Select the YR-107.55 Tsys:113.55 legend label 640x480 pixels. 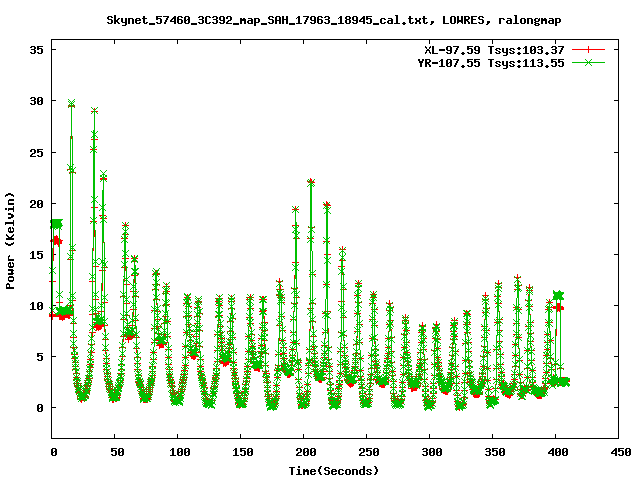[491, 63]
